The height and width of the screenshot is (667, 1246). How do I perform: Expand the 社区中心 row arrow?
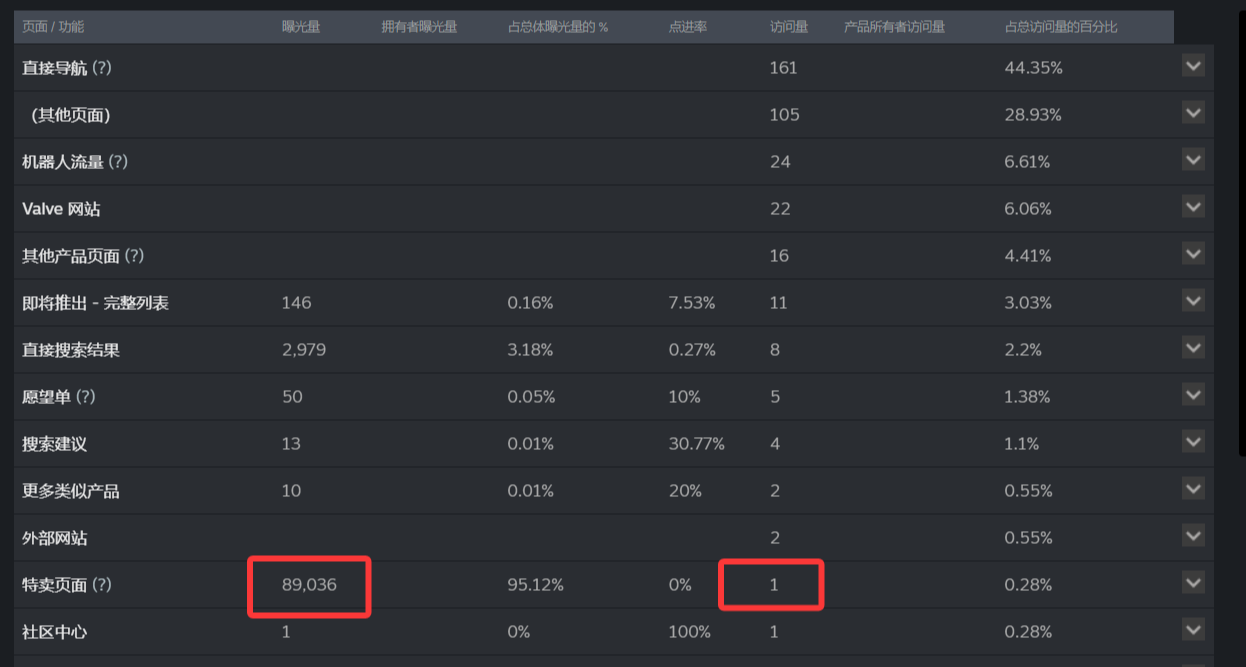[x=1193, y=630]
